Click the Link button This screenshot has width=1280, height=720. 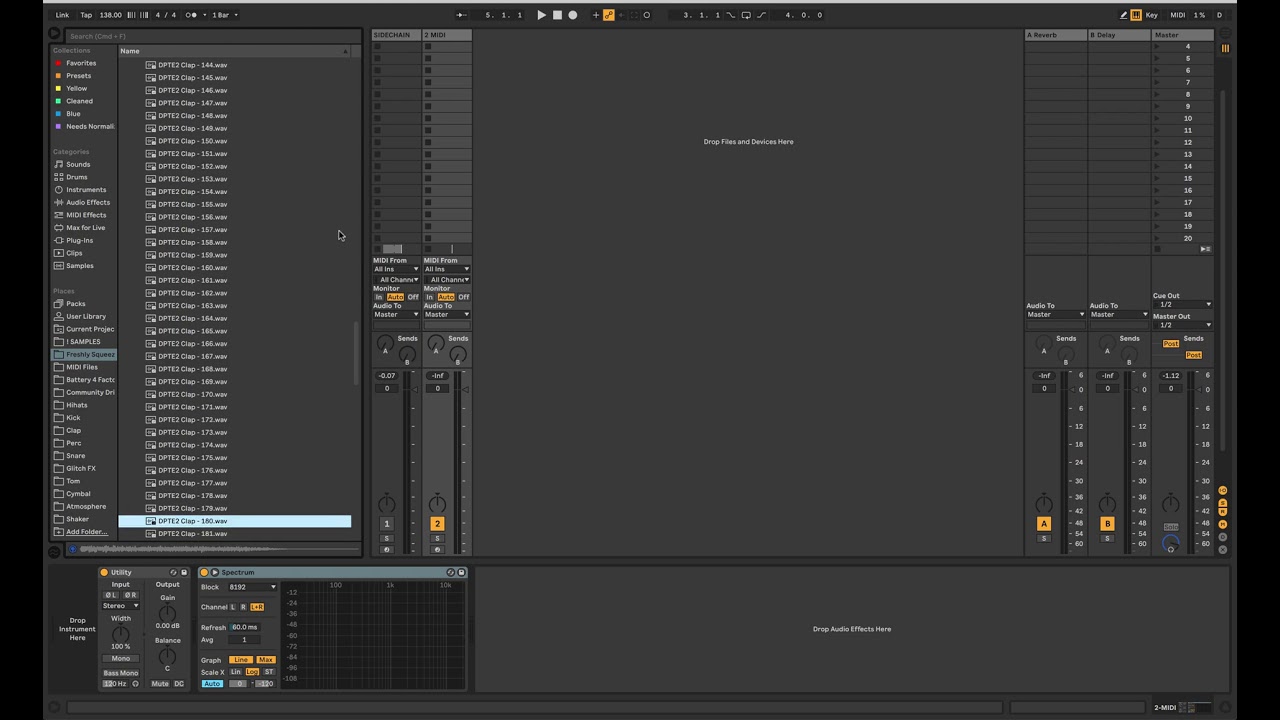click(x=62, y=15)
